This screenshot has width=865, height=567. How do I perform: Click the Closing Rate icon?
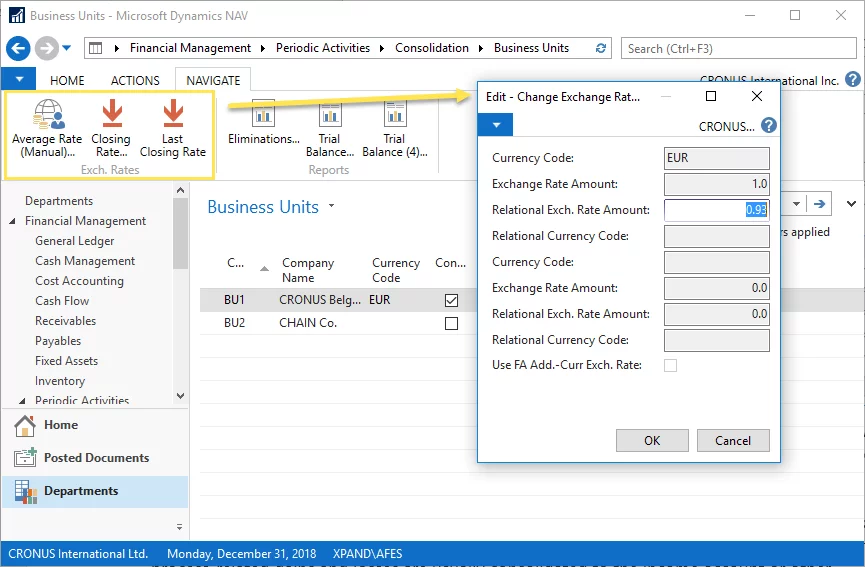(111, 114)
